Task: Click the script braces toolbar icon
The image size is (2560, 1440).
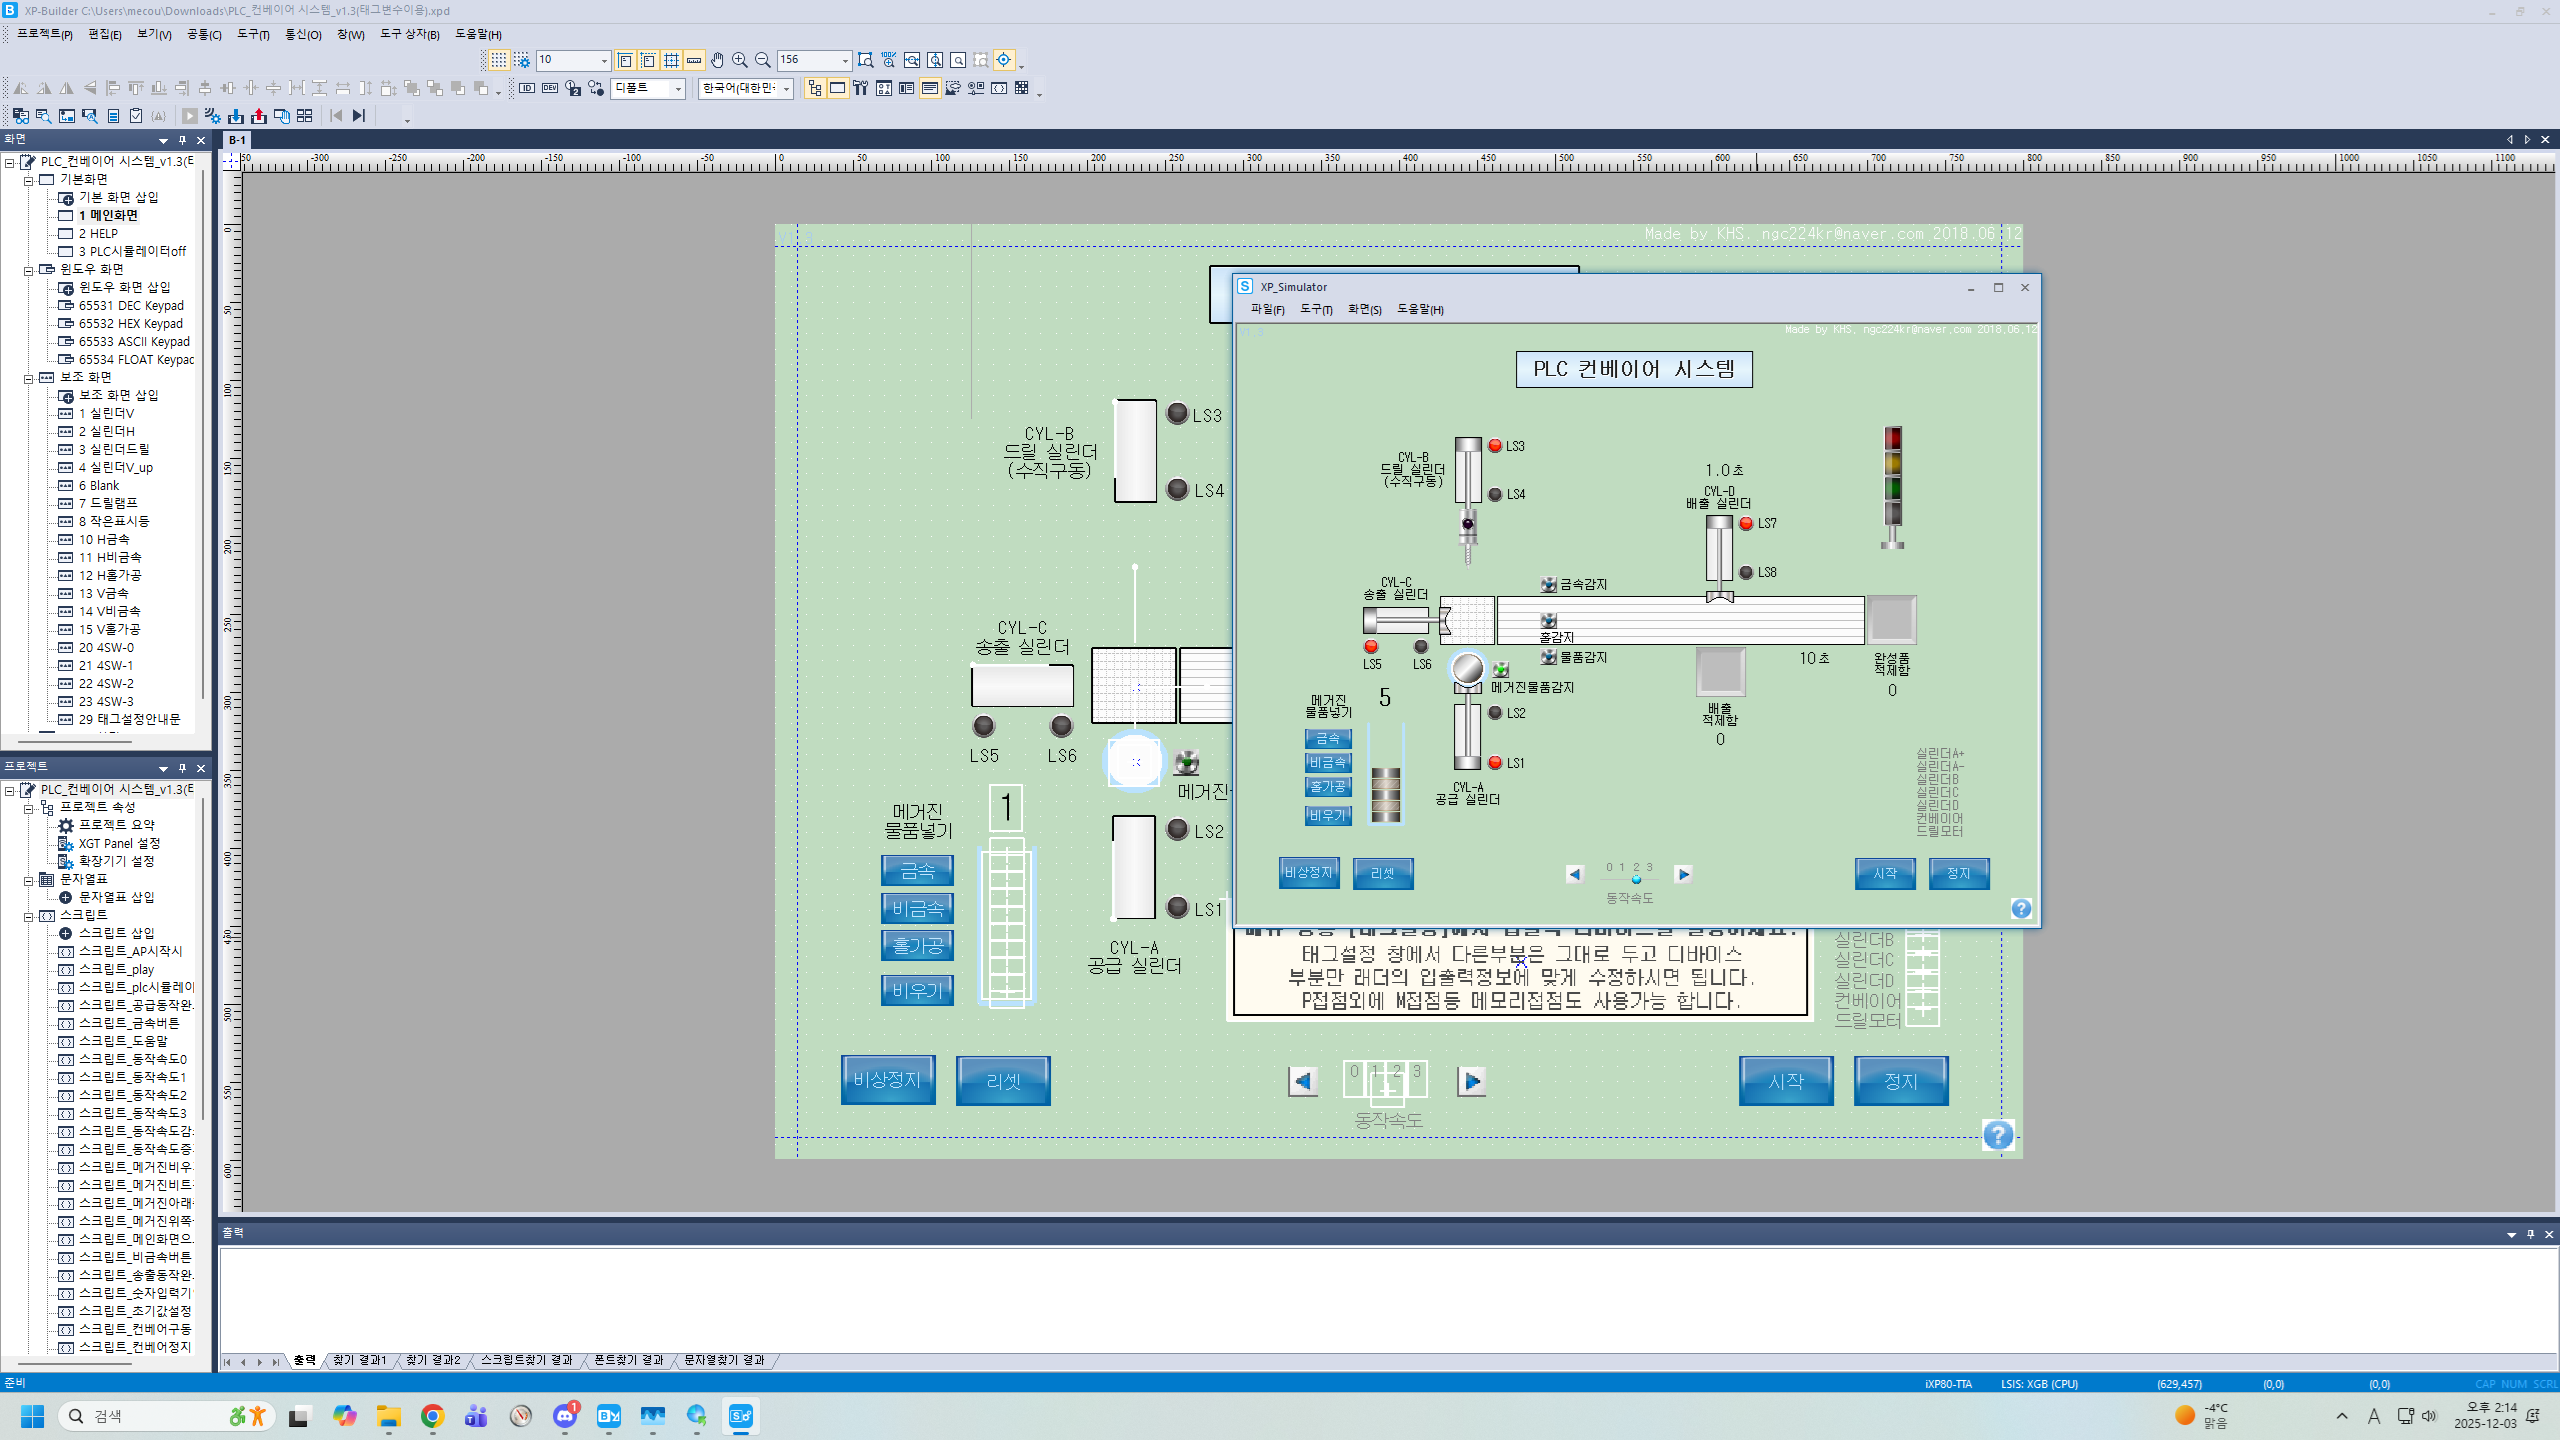Action: click(999, 88)
